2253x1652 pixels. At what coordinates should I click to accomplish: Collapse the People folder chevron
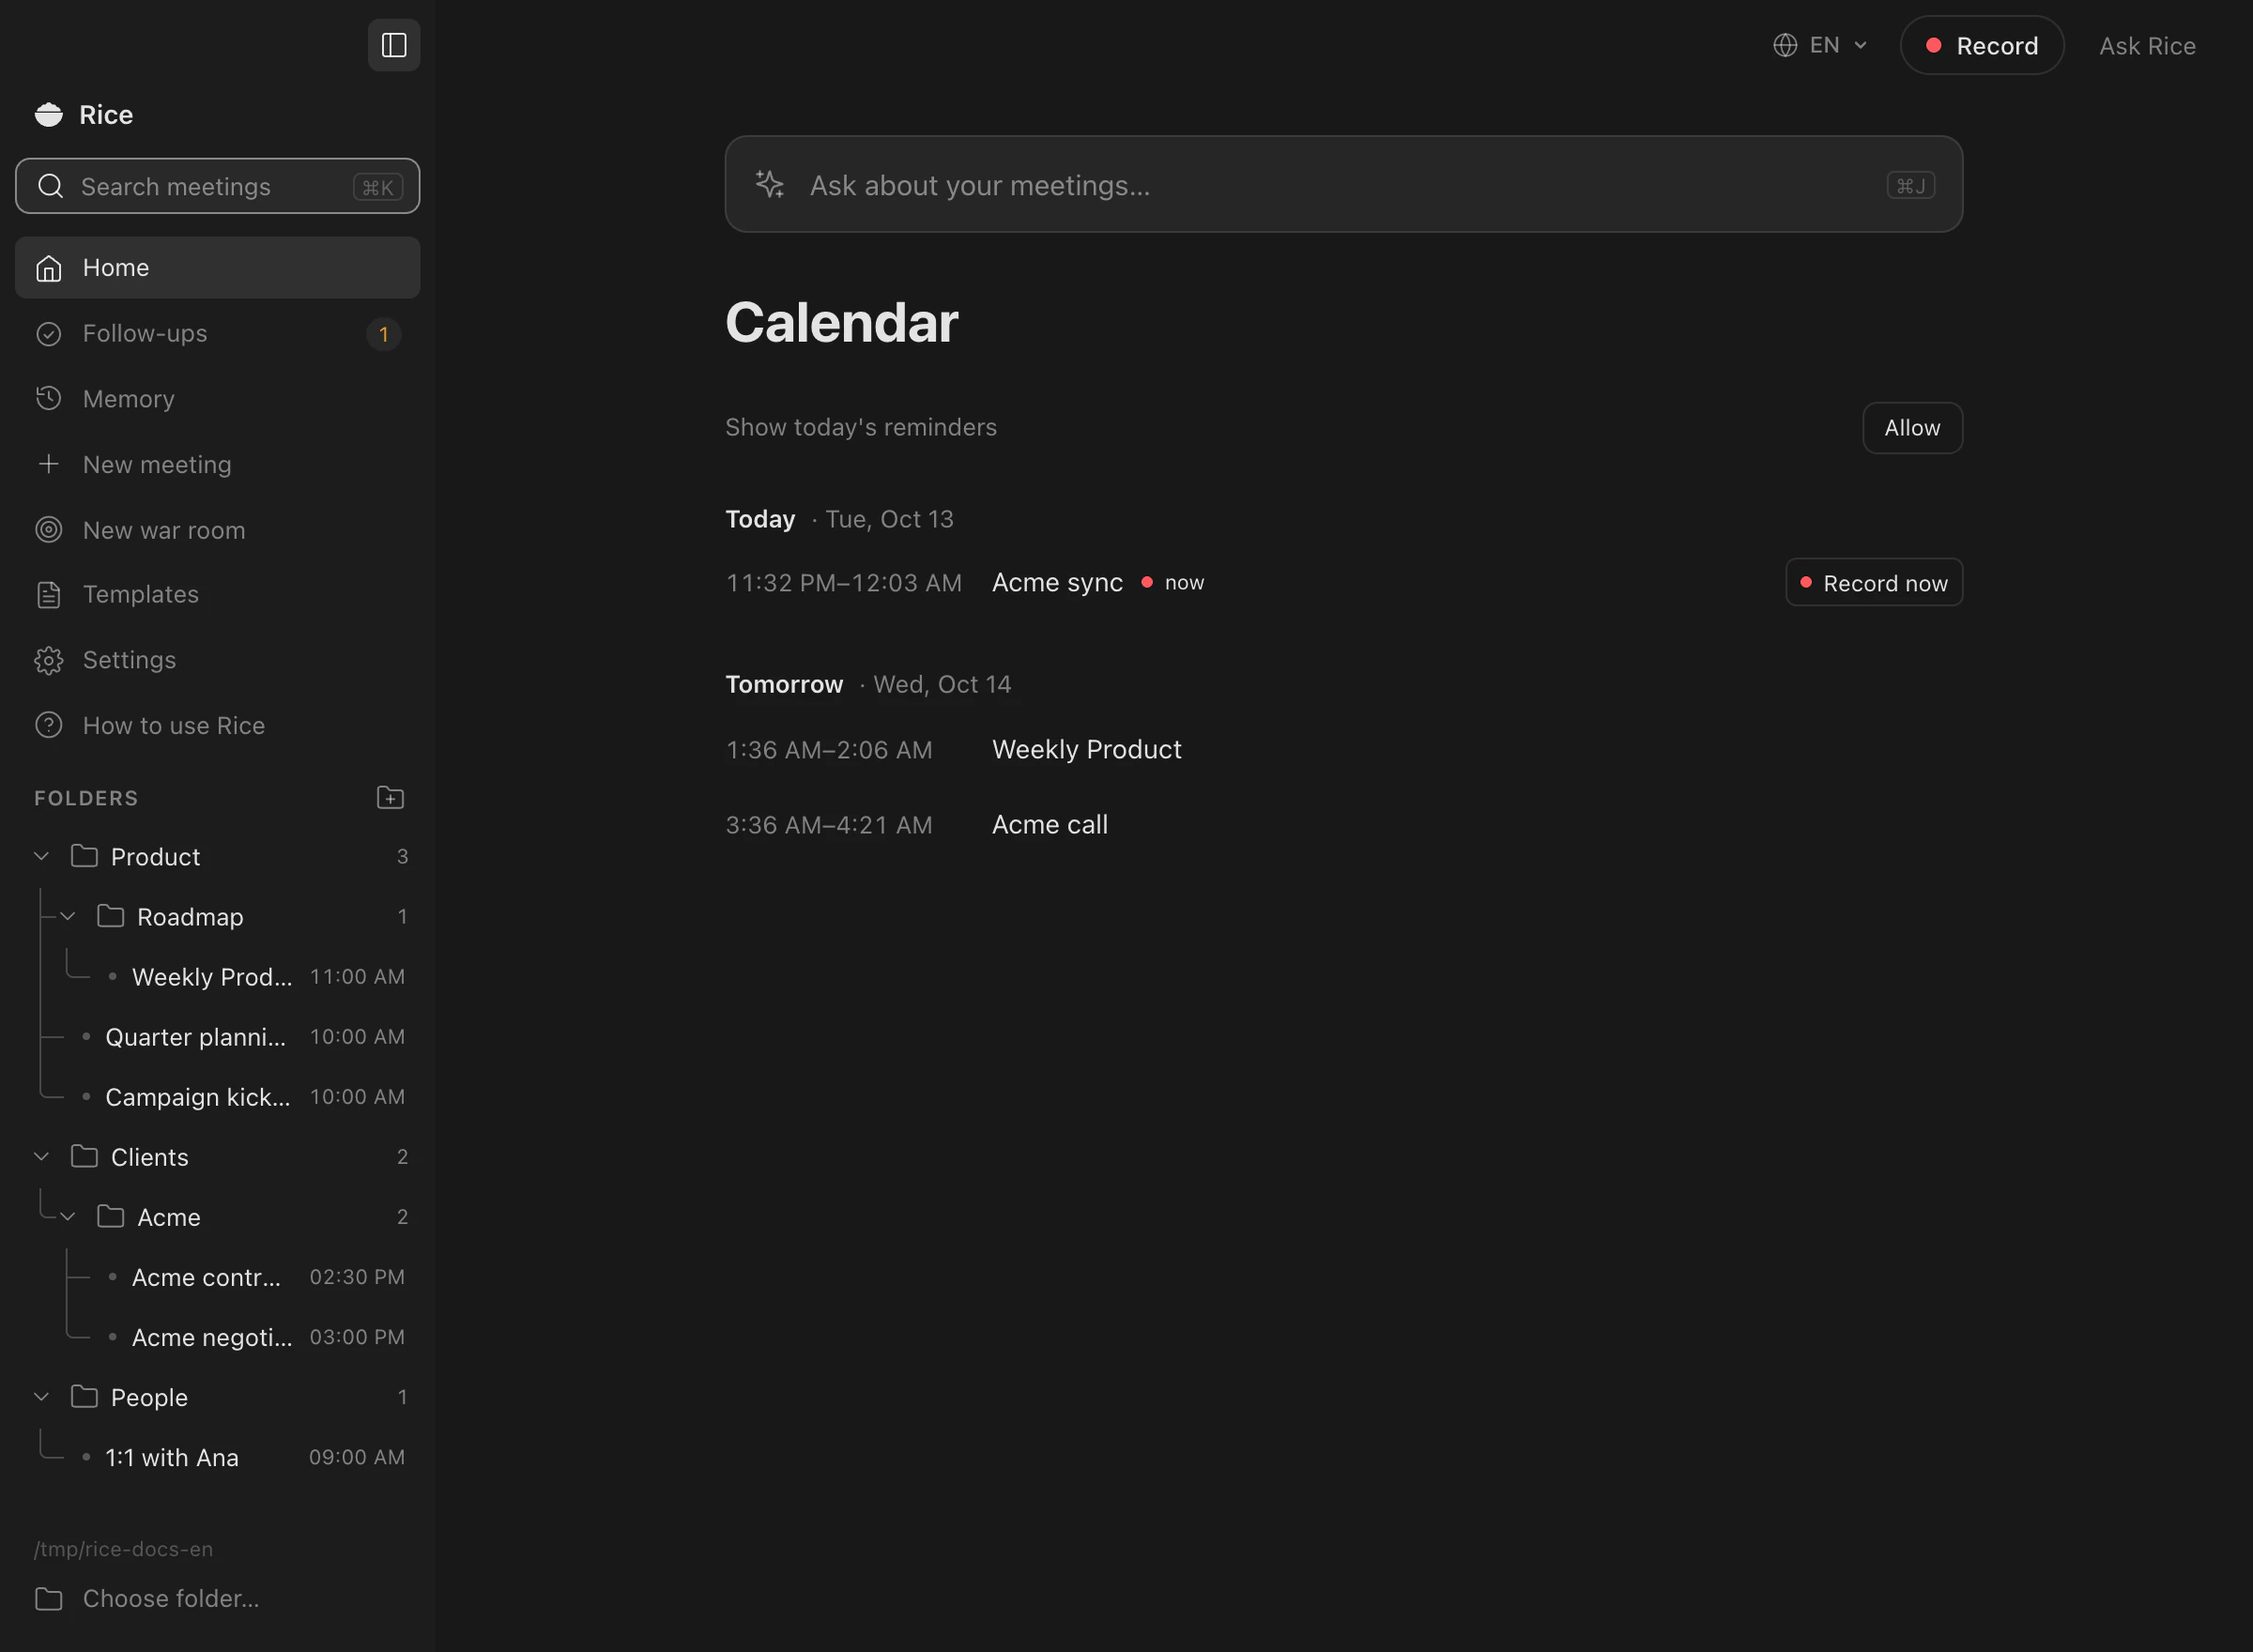[42, 1397]
